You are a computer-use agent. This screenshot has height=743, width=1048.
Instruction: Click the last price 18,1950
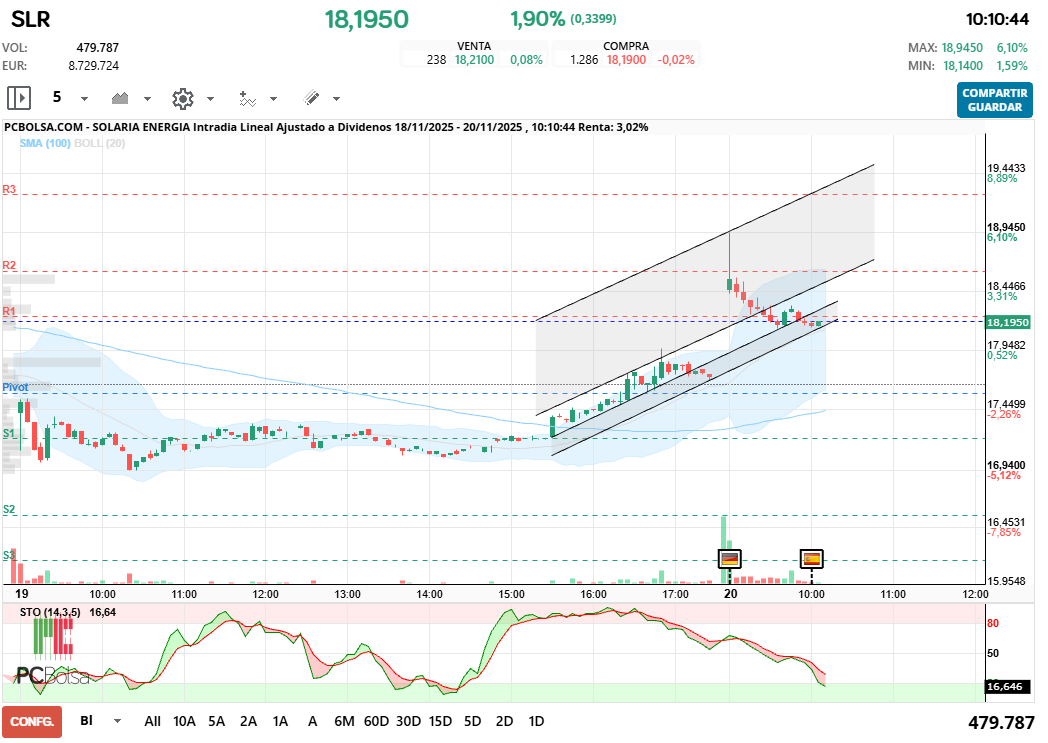click(366, 19)
